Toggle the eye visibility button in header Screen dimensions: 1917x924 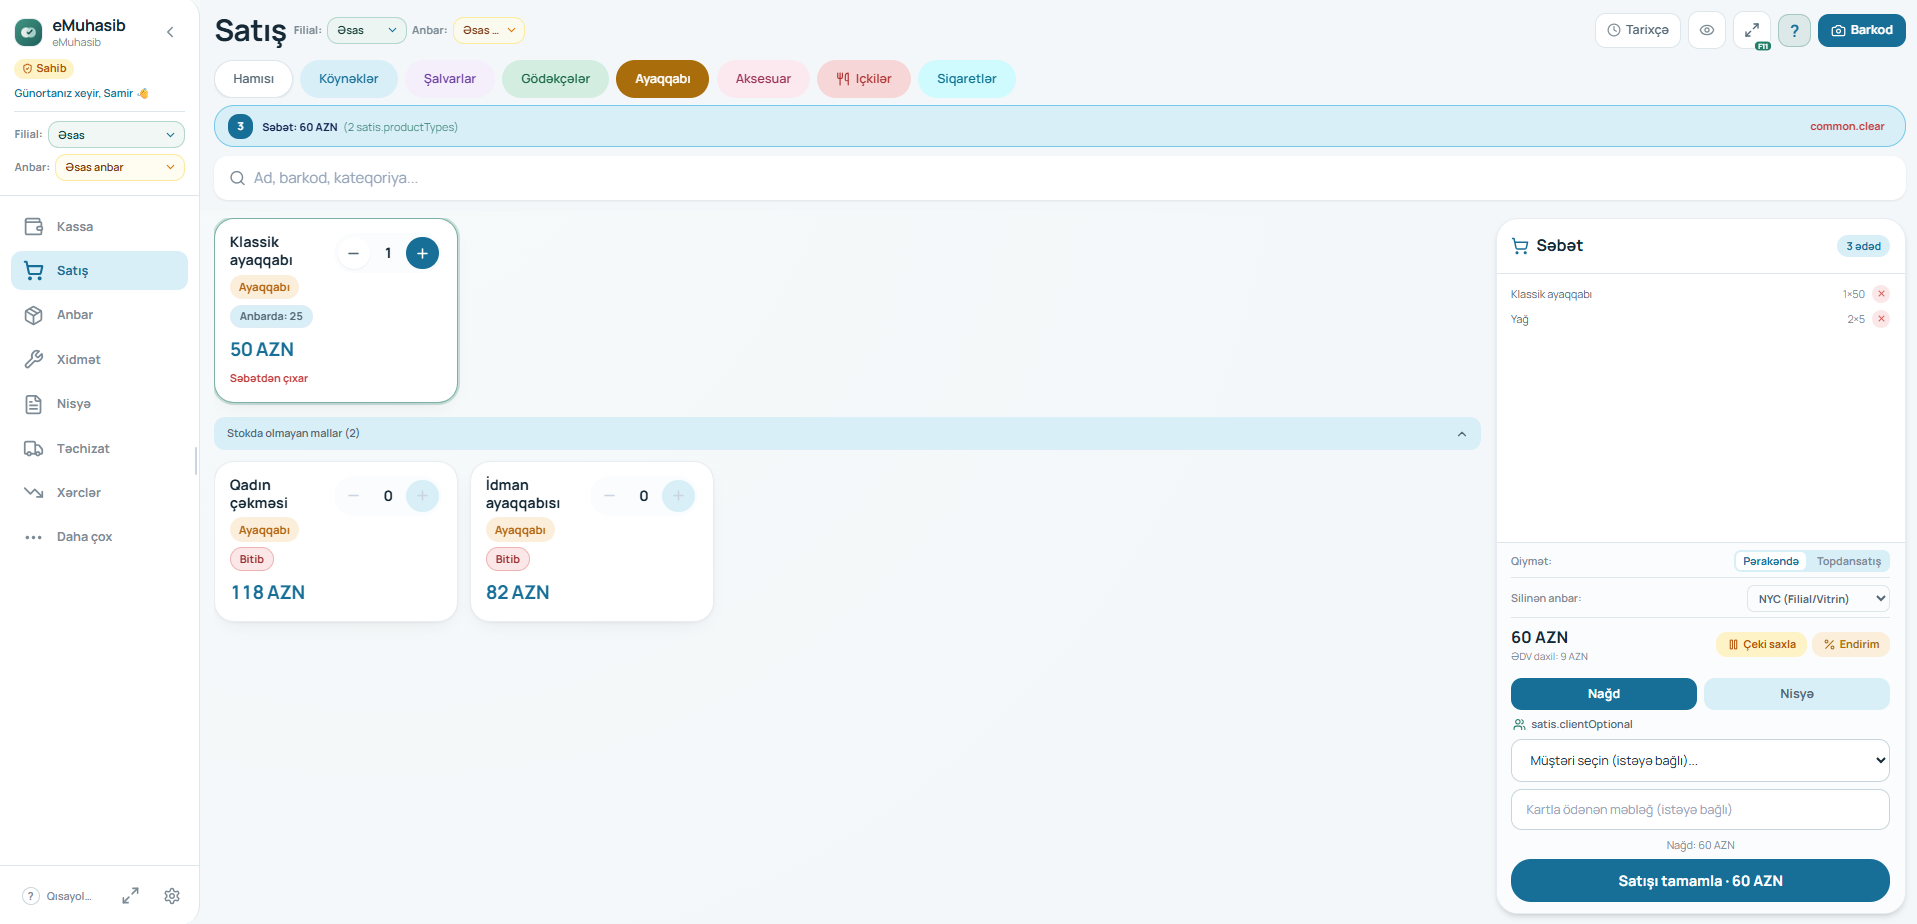tap(1707, 30)
